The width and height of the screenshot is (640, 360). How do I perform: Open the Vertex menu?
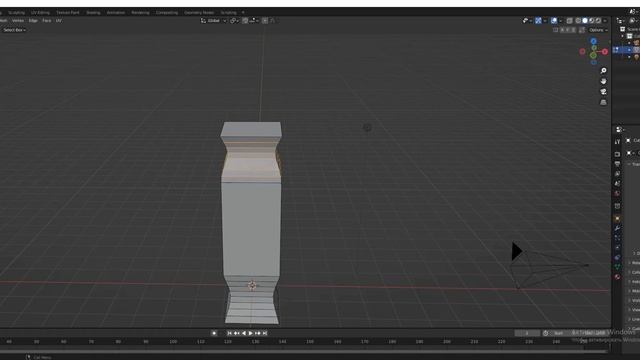(18, 20)
